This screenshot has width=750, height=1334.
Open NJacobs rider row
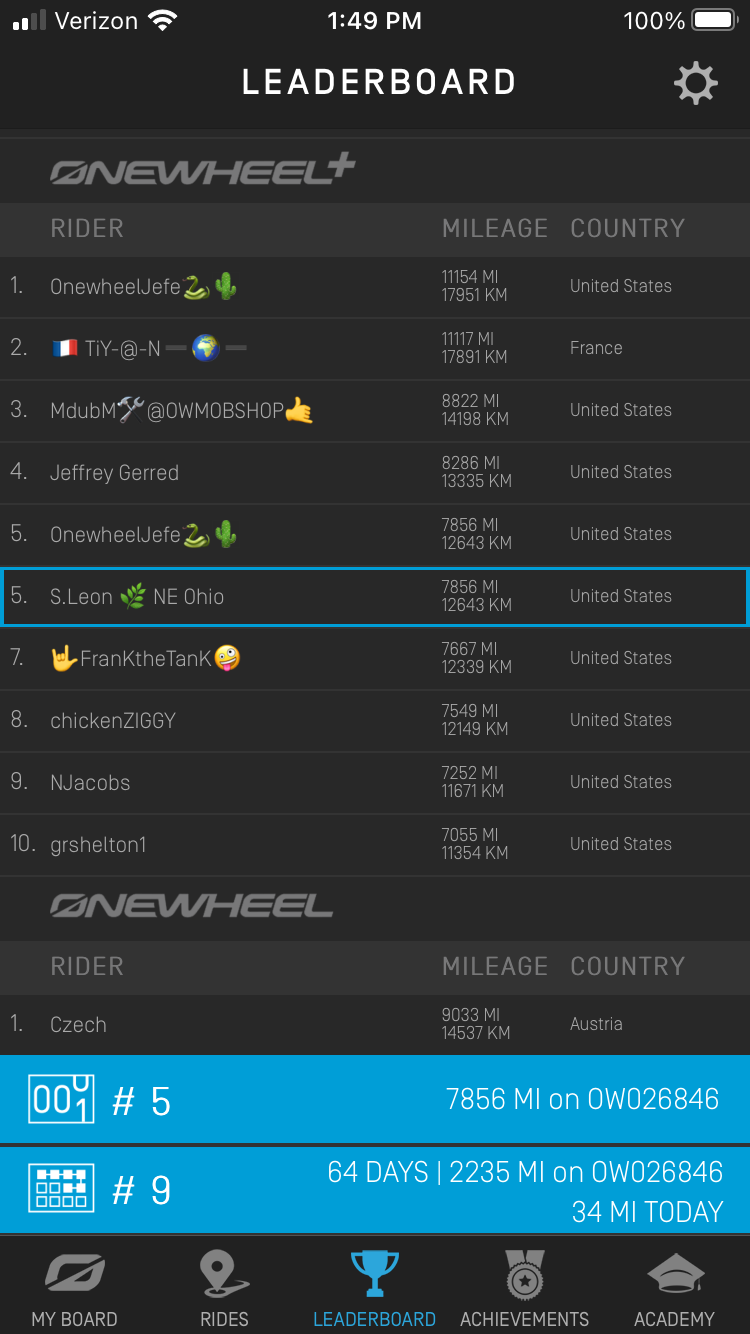click(x=90, y=782)
